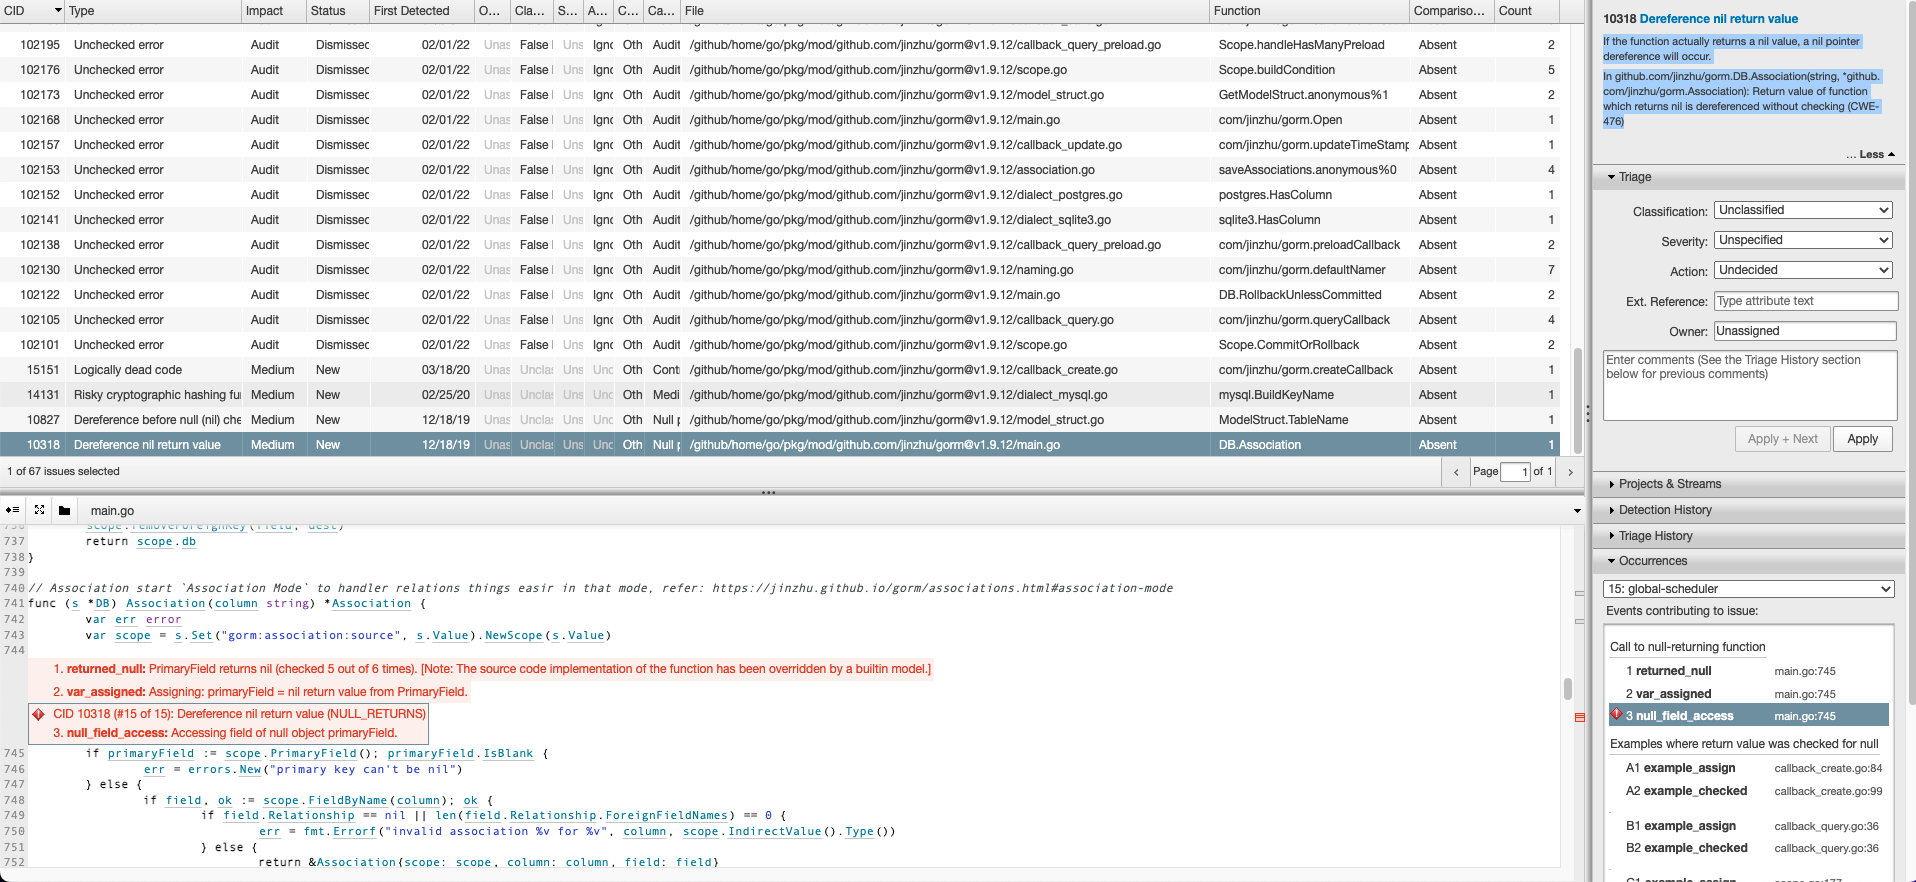Collapse description with the Less link
The height and width of the screenshot is (882, 1916).
pyautogui.click(x=1870, y=155)
